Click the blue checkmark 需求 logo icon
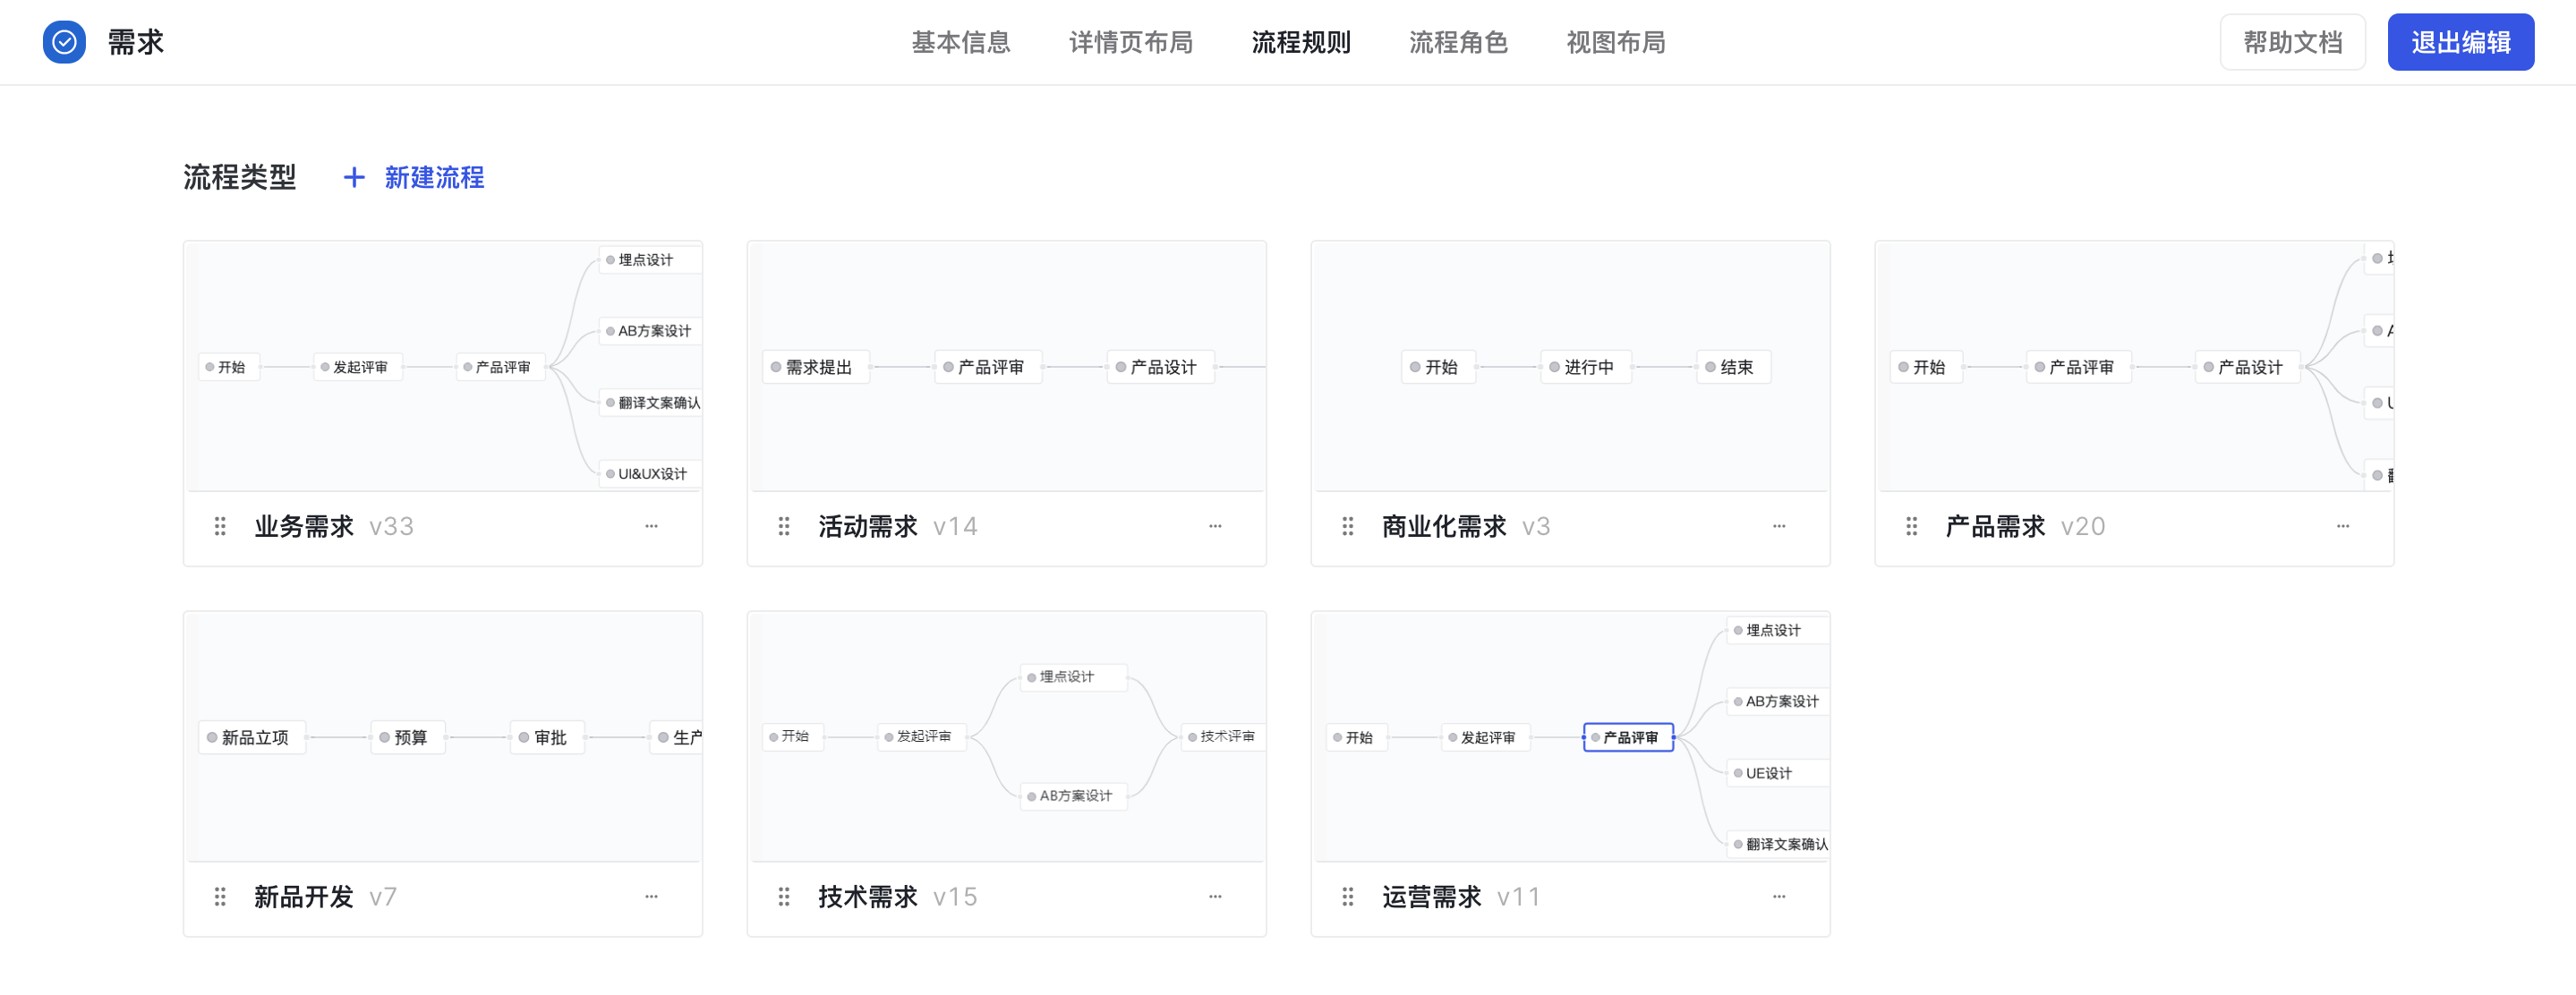Screen dimensions: 2576x995 coord(64,42)
